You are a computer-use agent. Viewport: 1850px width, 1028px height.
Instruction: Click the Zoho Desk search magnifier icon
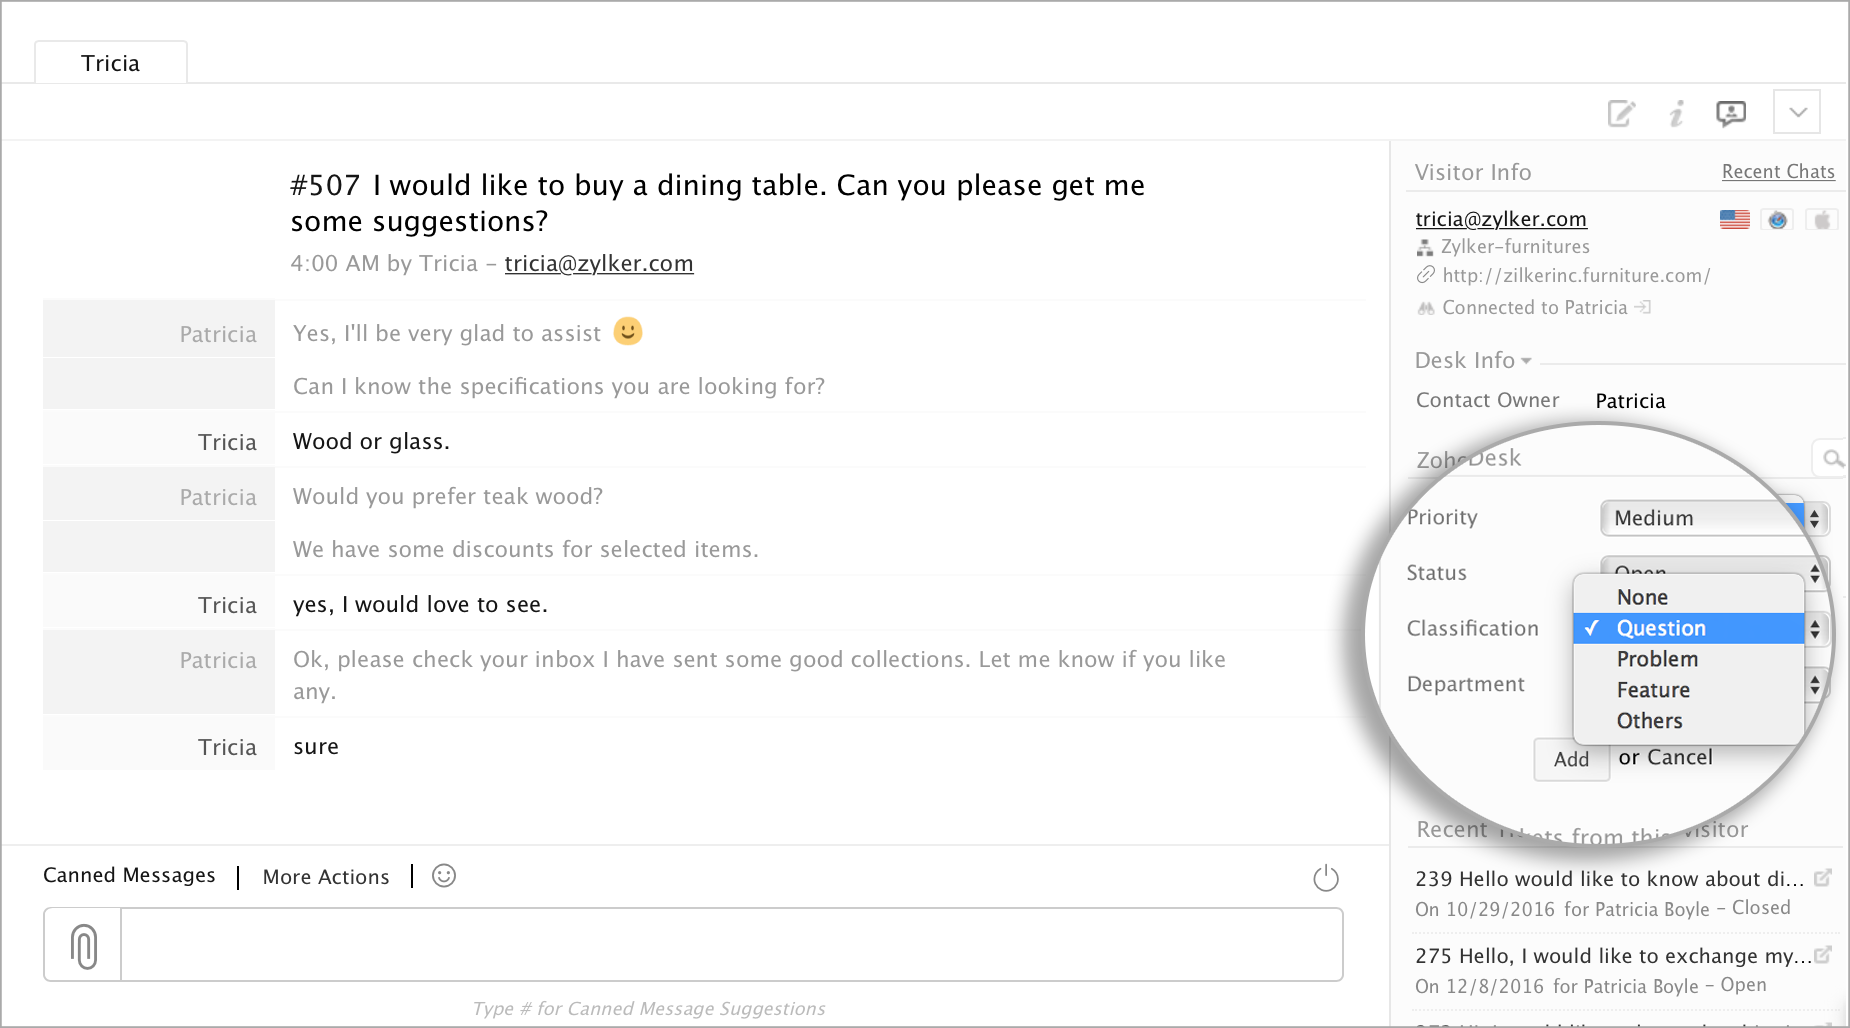[1832, 459]
